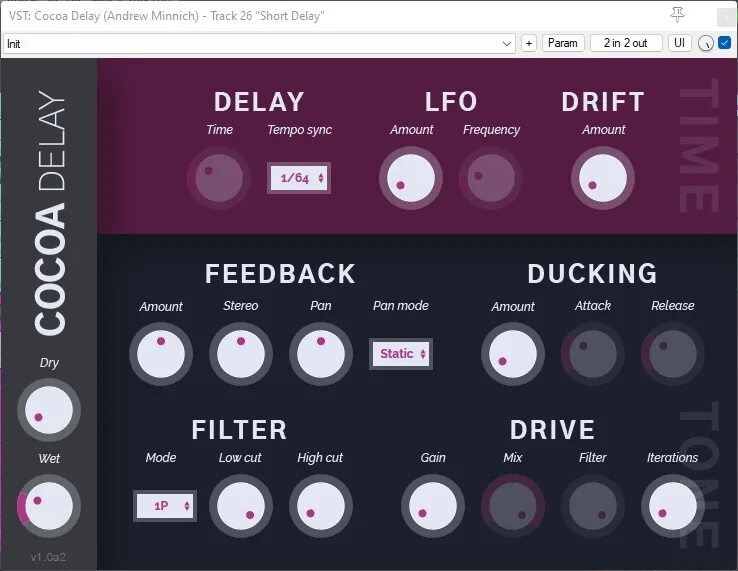Click the Dry level knob

point(49,410)
